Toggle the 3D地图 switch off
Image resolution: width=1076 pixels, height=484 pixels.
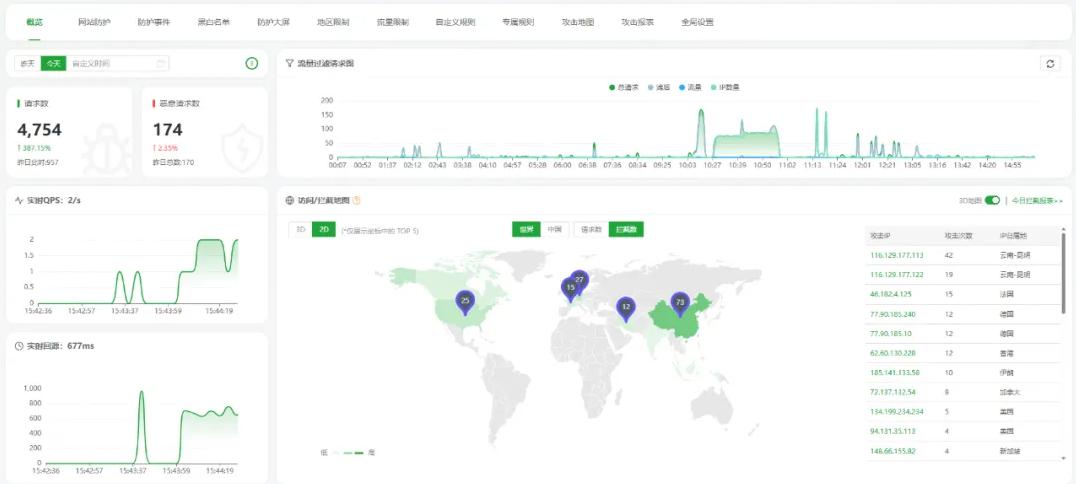click(x=992, y=200)
